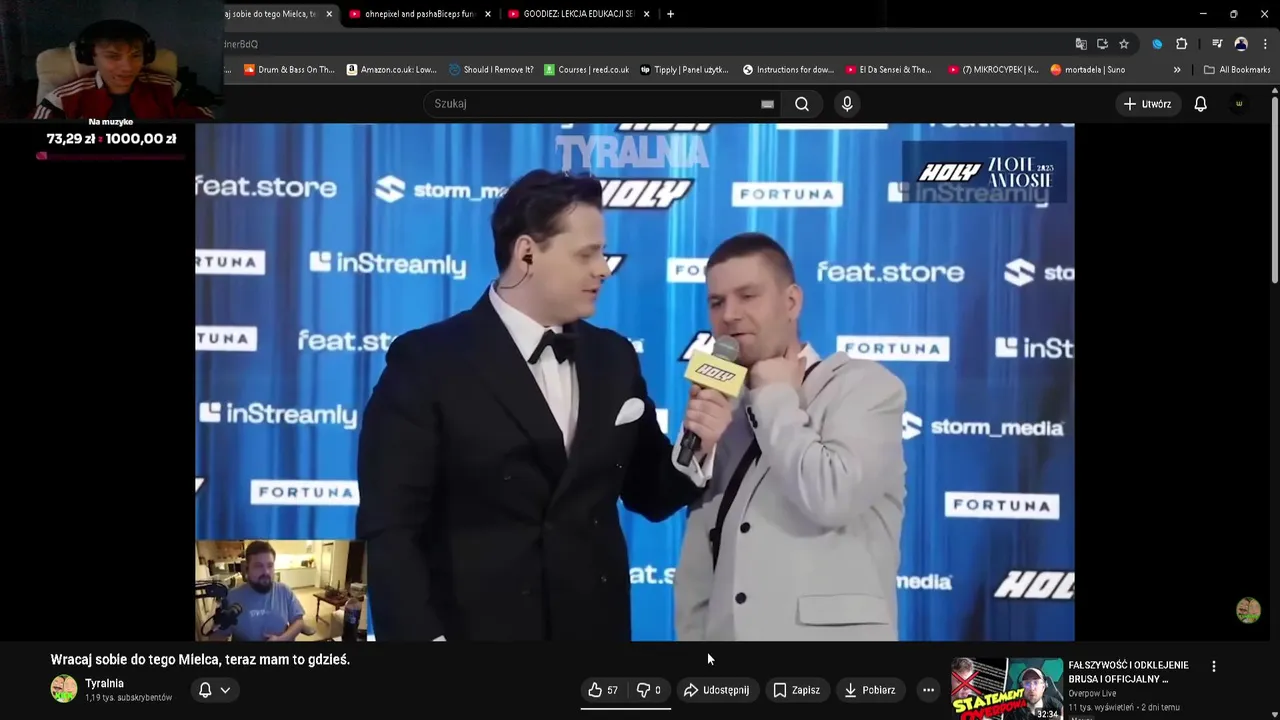Image resolution: width=1280 pixels, height=720 pixels.
Task: Restore down the Chrome window
Action: [1233, 14]
